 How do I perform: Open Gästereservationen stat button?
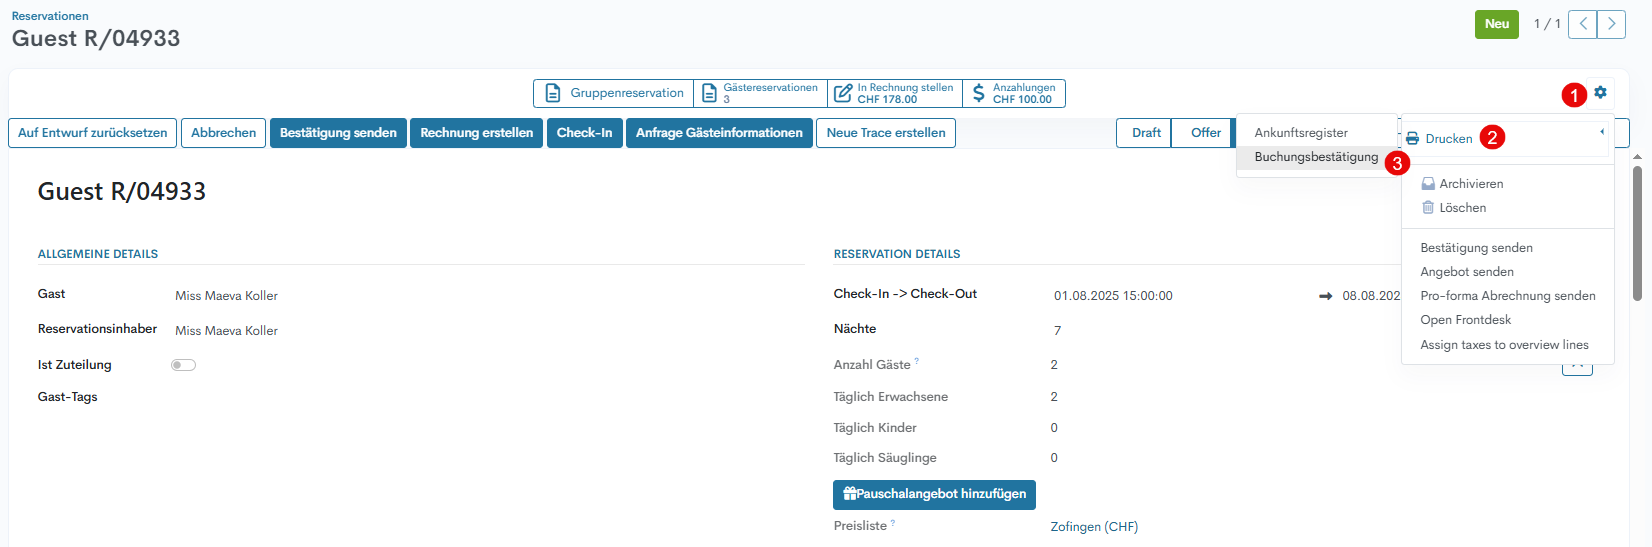point(760,93)
